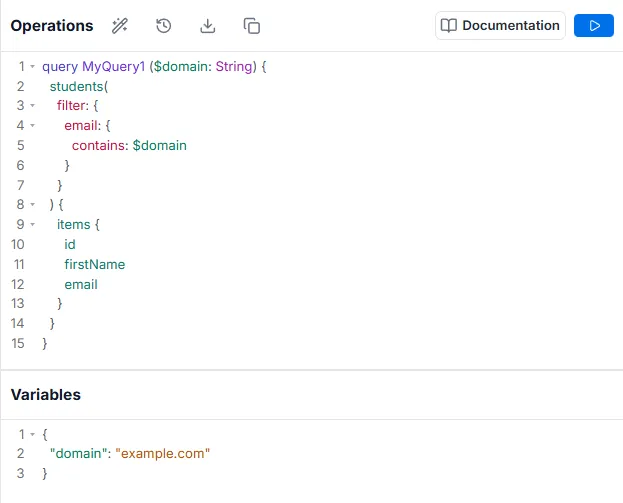Click the String type annotation

[234, 67]
